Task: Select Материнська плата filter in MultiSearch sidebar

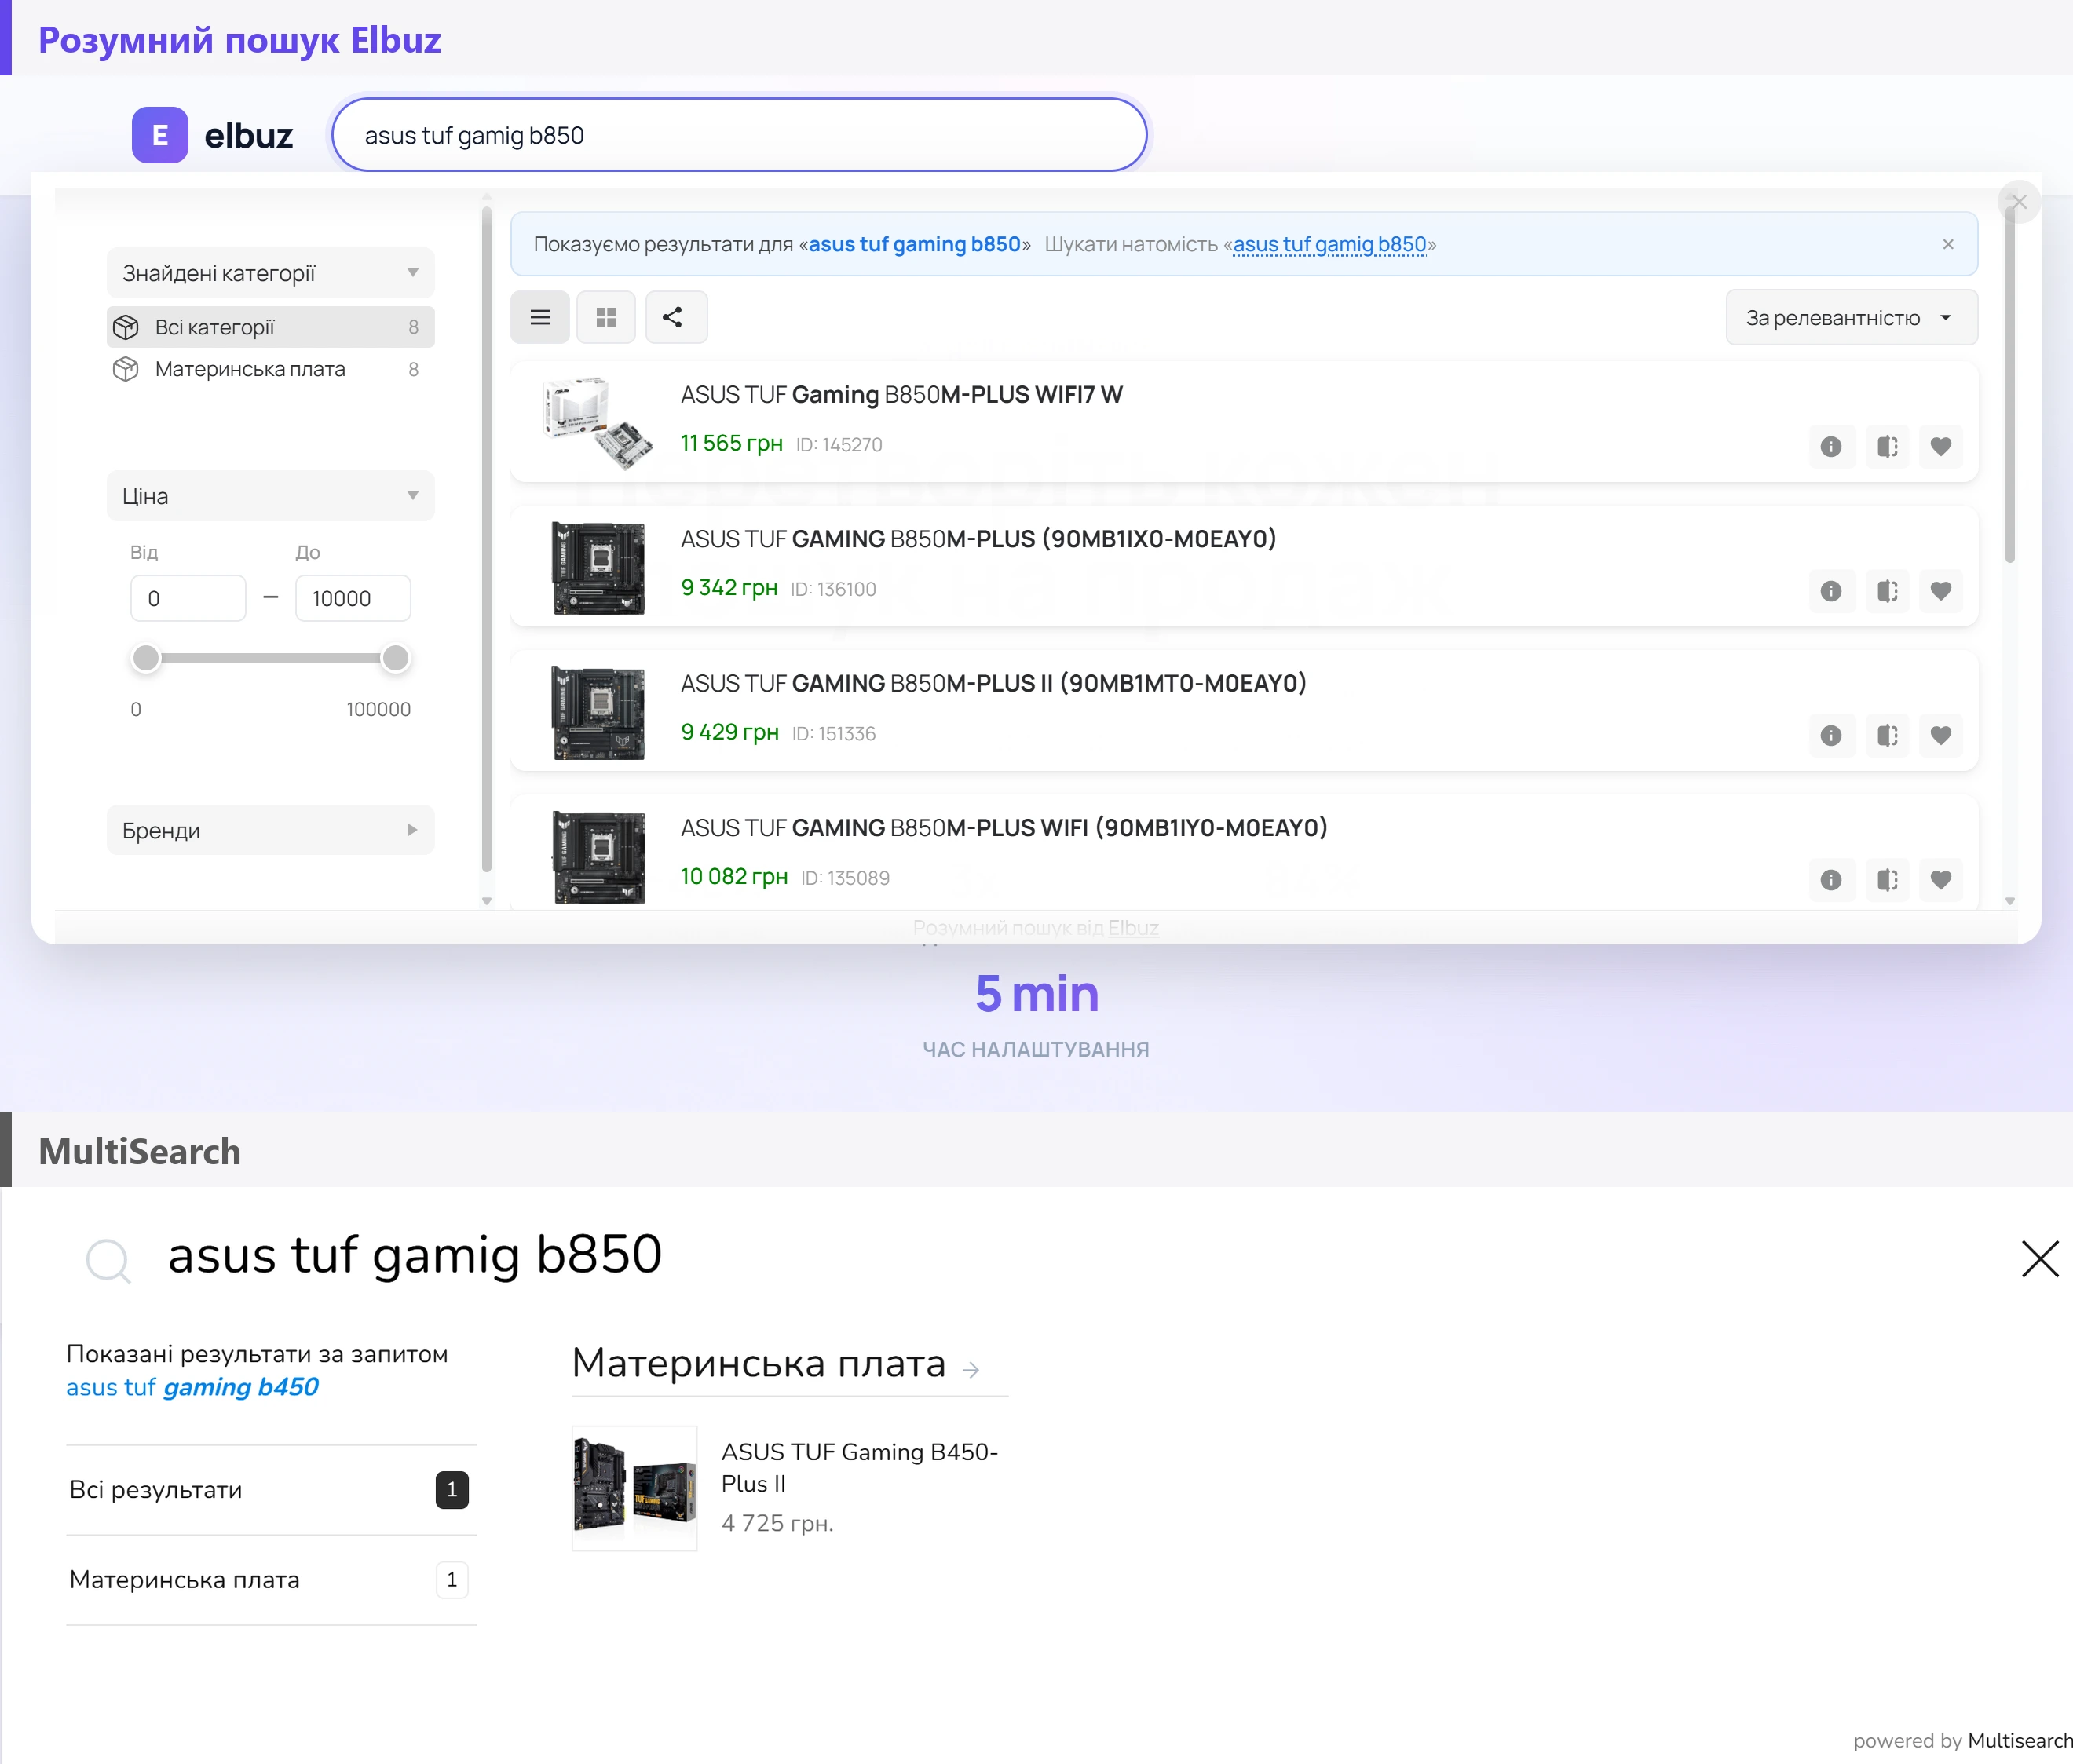Action: (270, 1579)
